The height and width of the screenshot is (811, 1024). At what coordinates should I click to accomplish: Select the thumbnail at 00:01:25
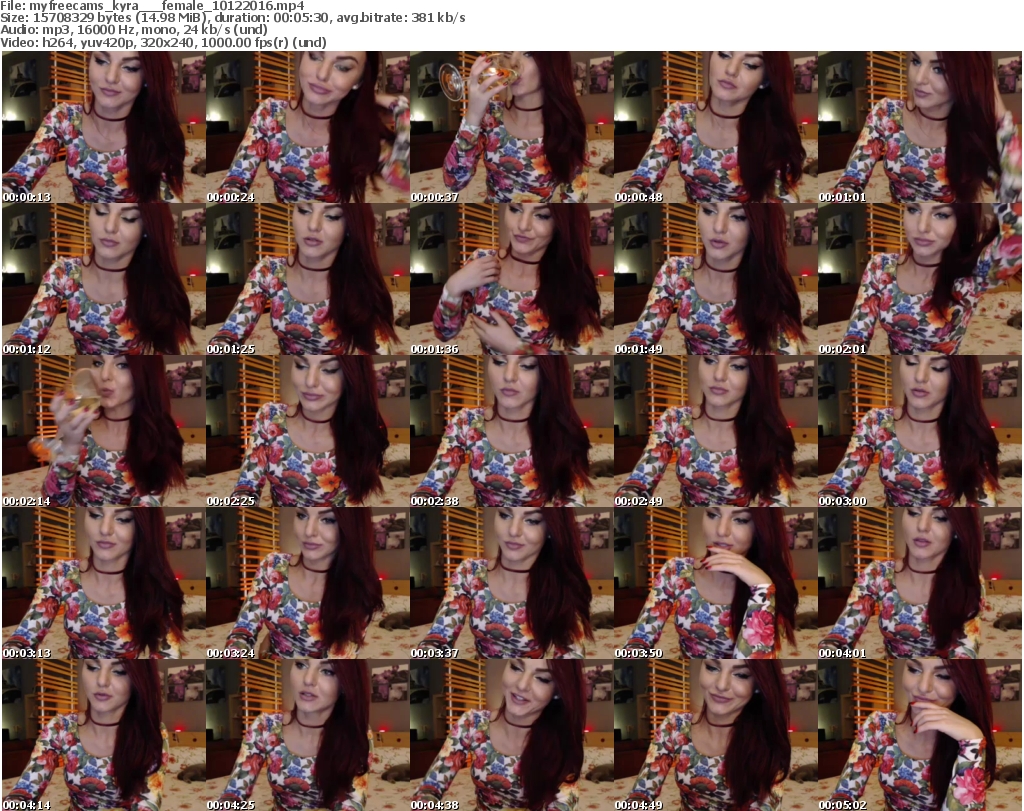[308, 279]
